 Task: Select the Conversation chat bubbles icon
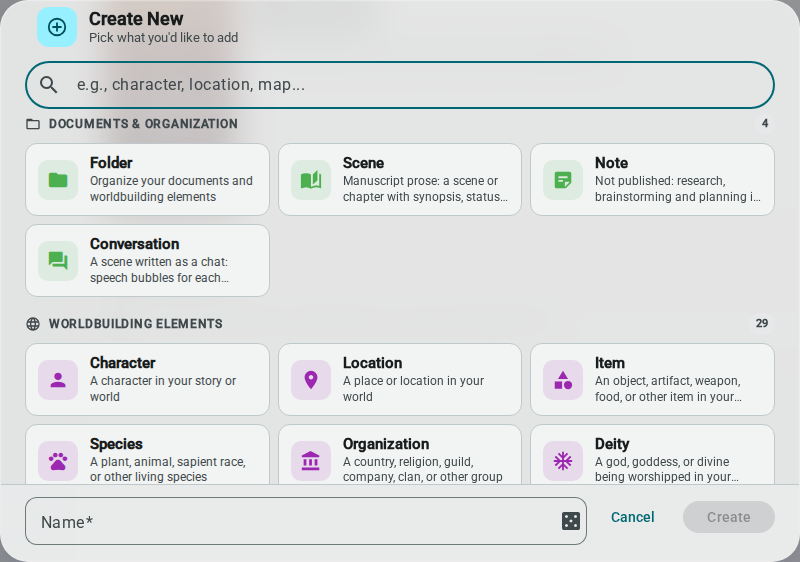click(x=58, y=261)
